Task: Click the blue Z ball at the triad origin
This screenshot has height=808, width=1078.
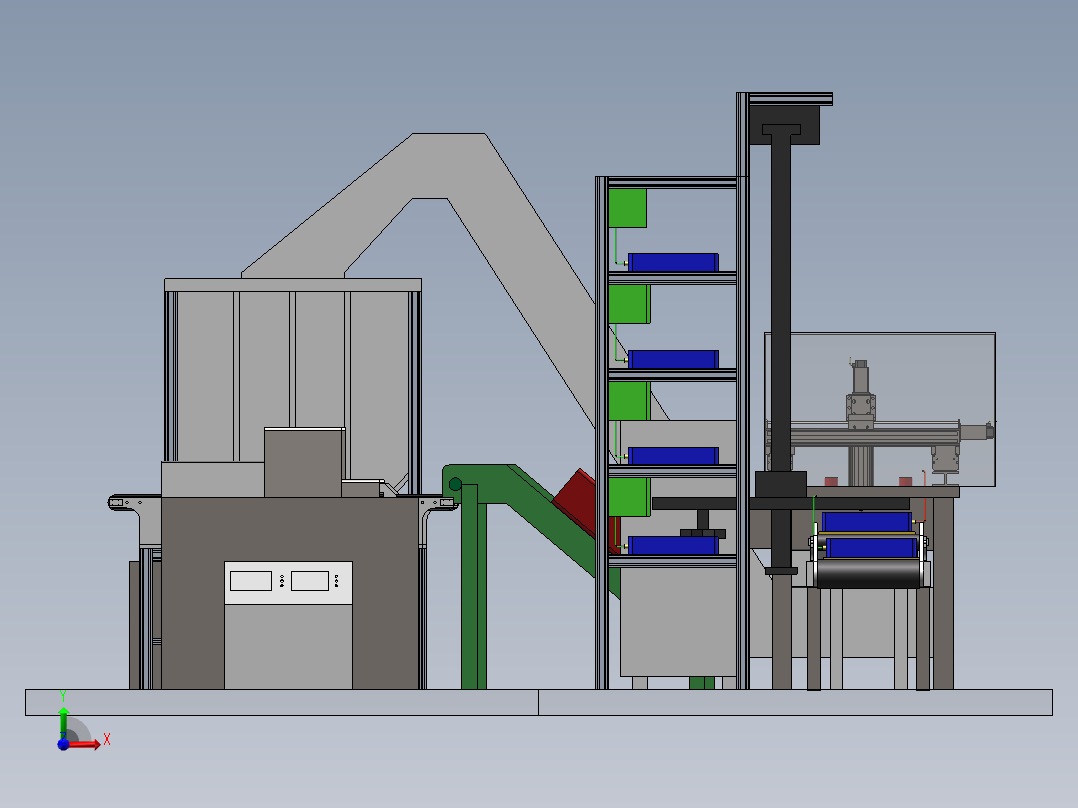Action: coord(63,745)
